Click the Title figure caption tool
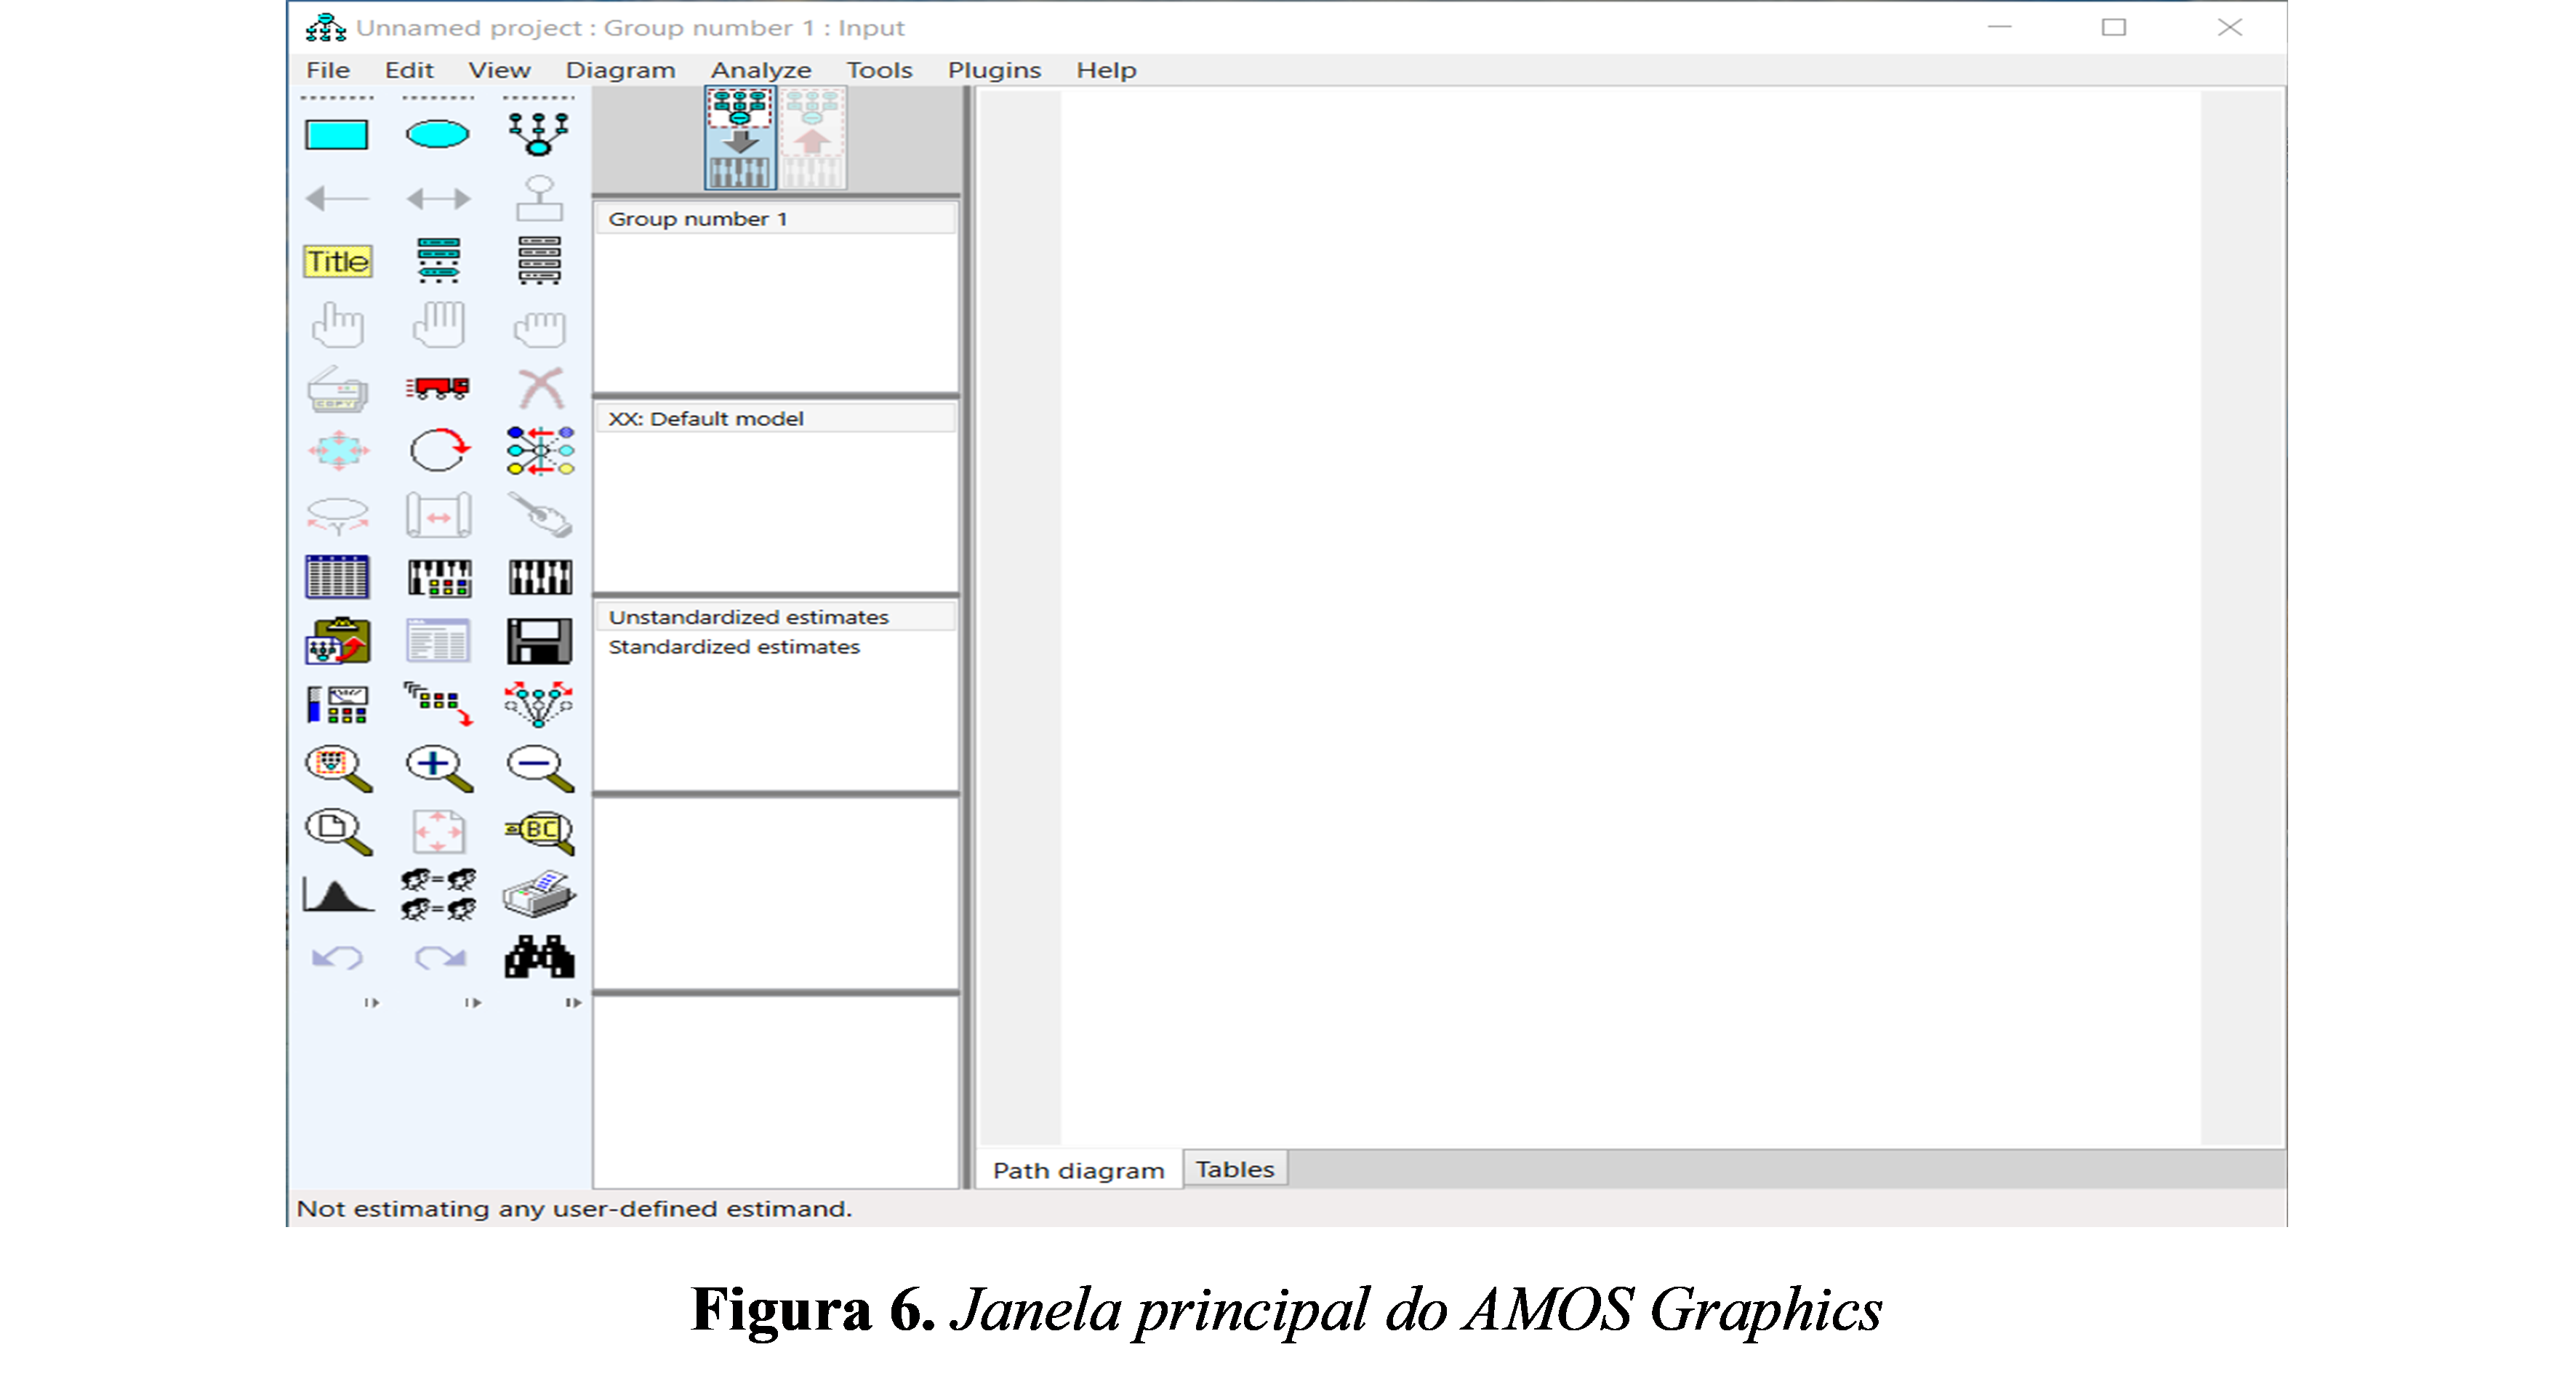This screenshot has width=2576, height=1387. (x=338, y=261)
